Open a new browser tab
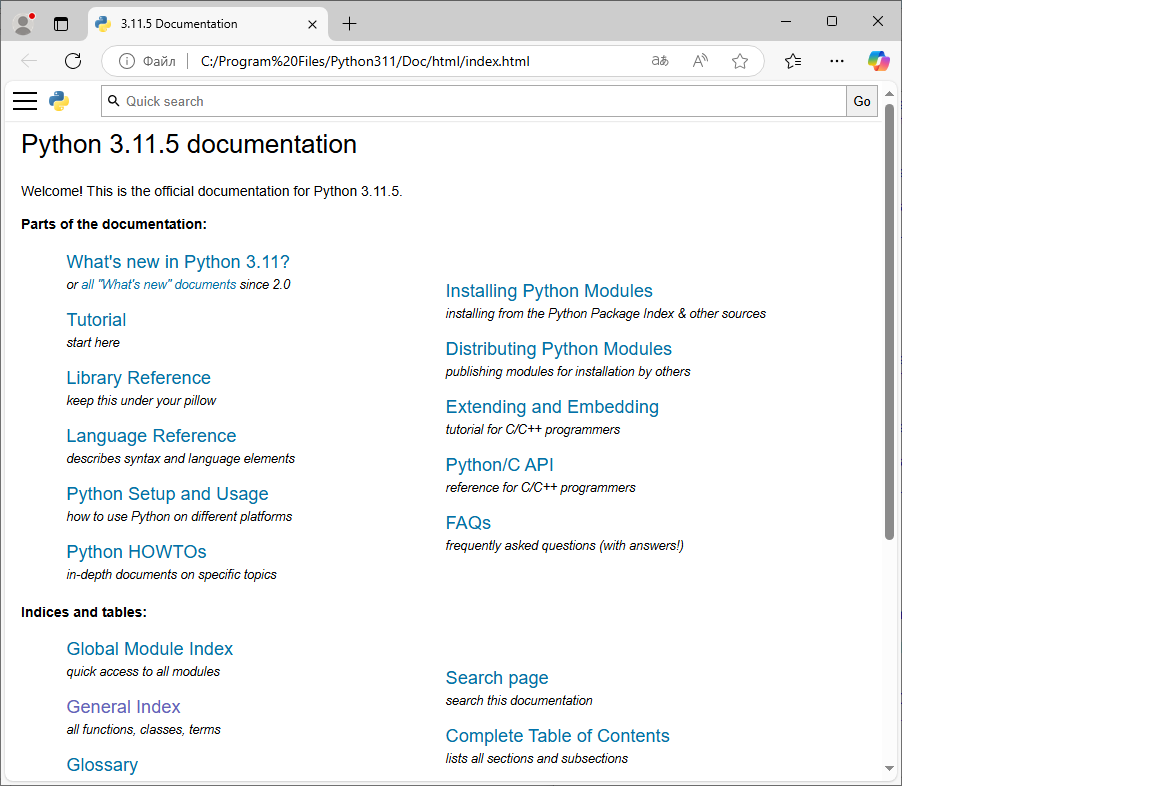 tap(350, 24)
